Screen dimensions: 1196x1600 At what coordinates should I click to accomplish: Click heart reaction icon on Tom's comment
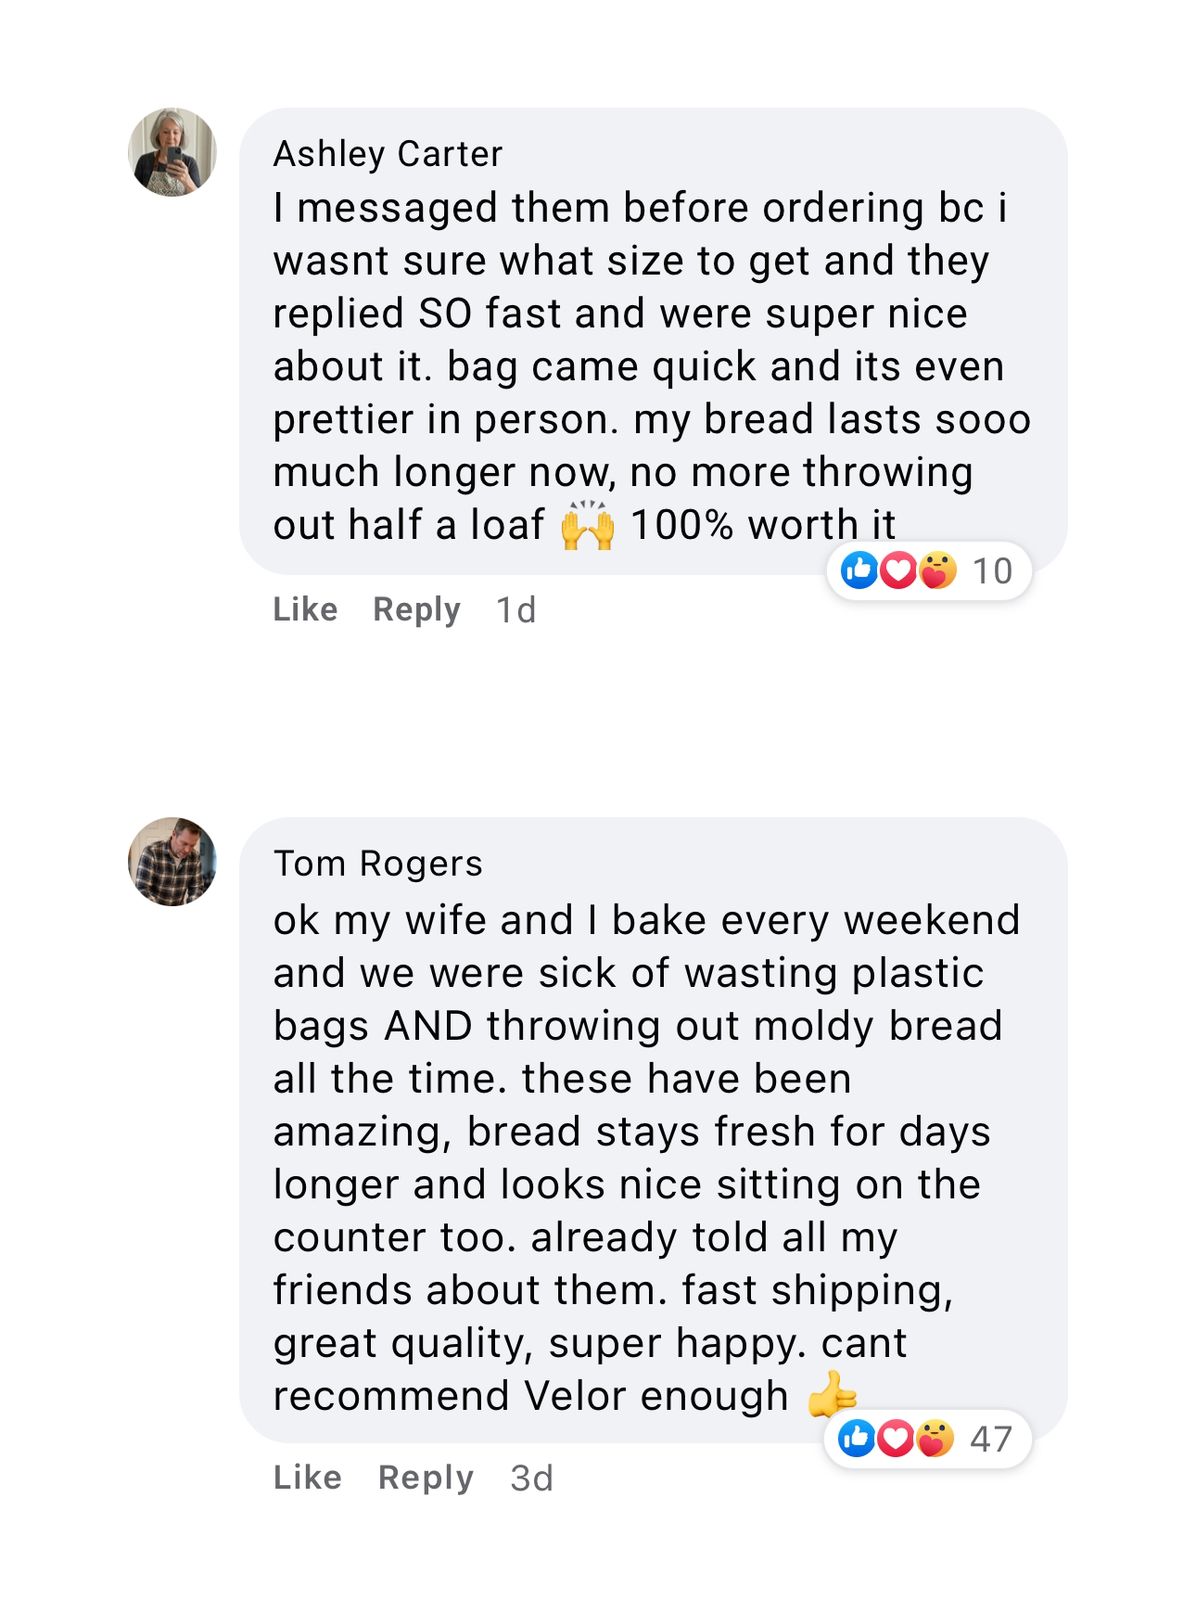tap(896, 1438)
